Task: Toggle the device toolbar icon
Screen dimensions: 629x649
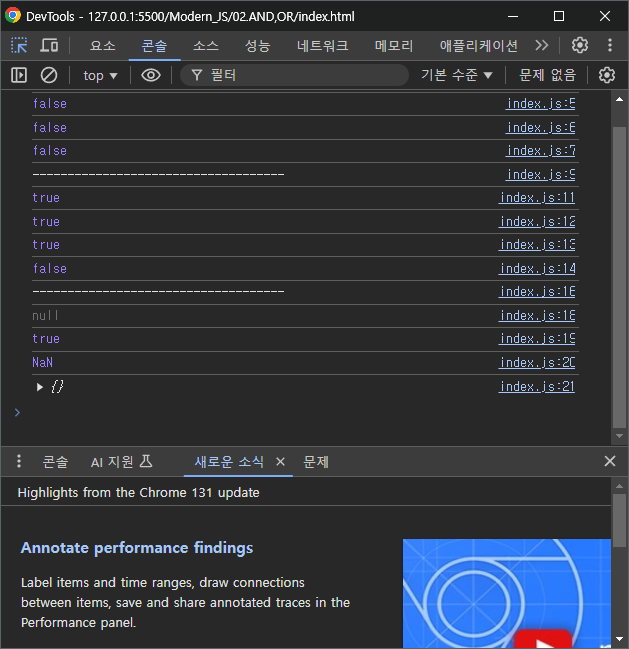Action: pos(49,45)
